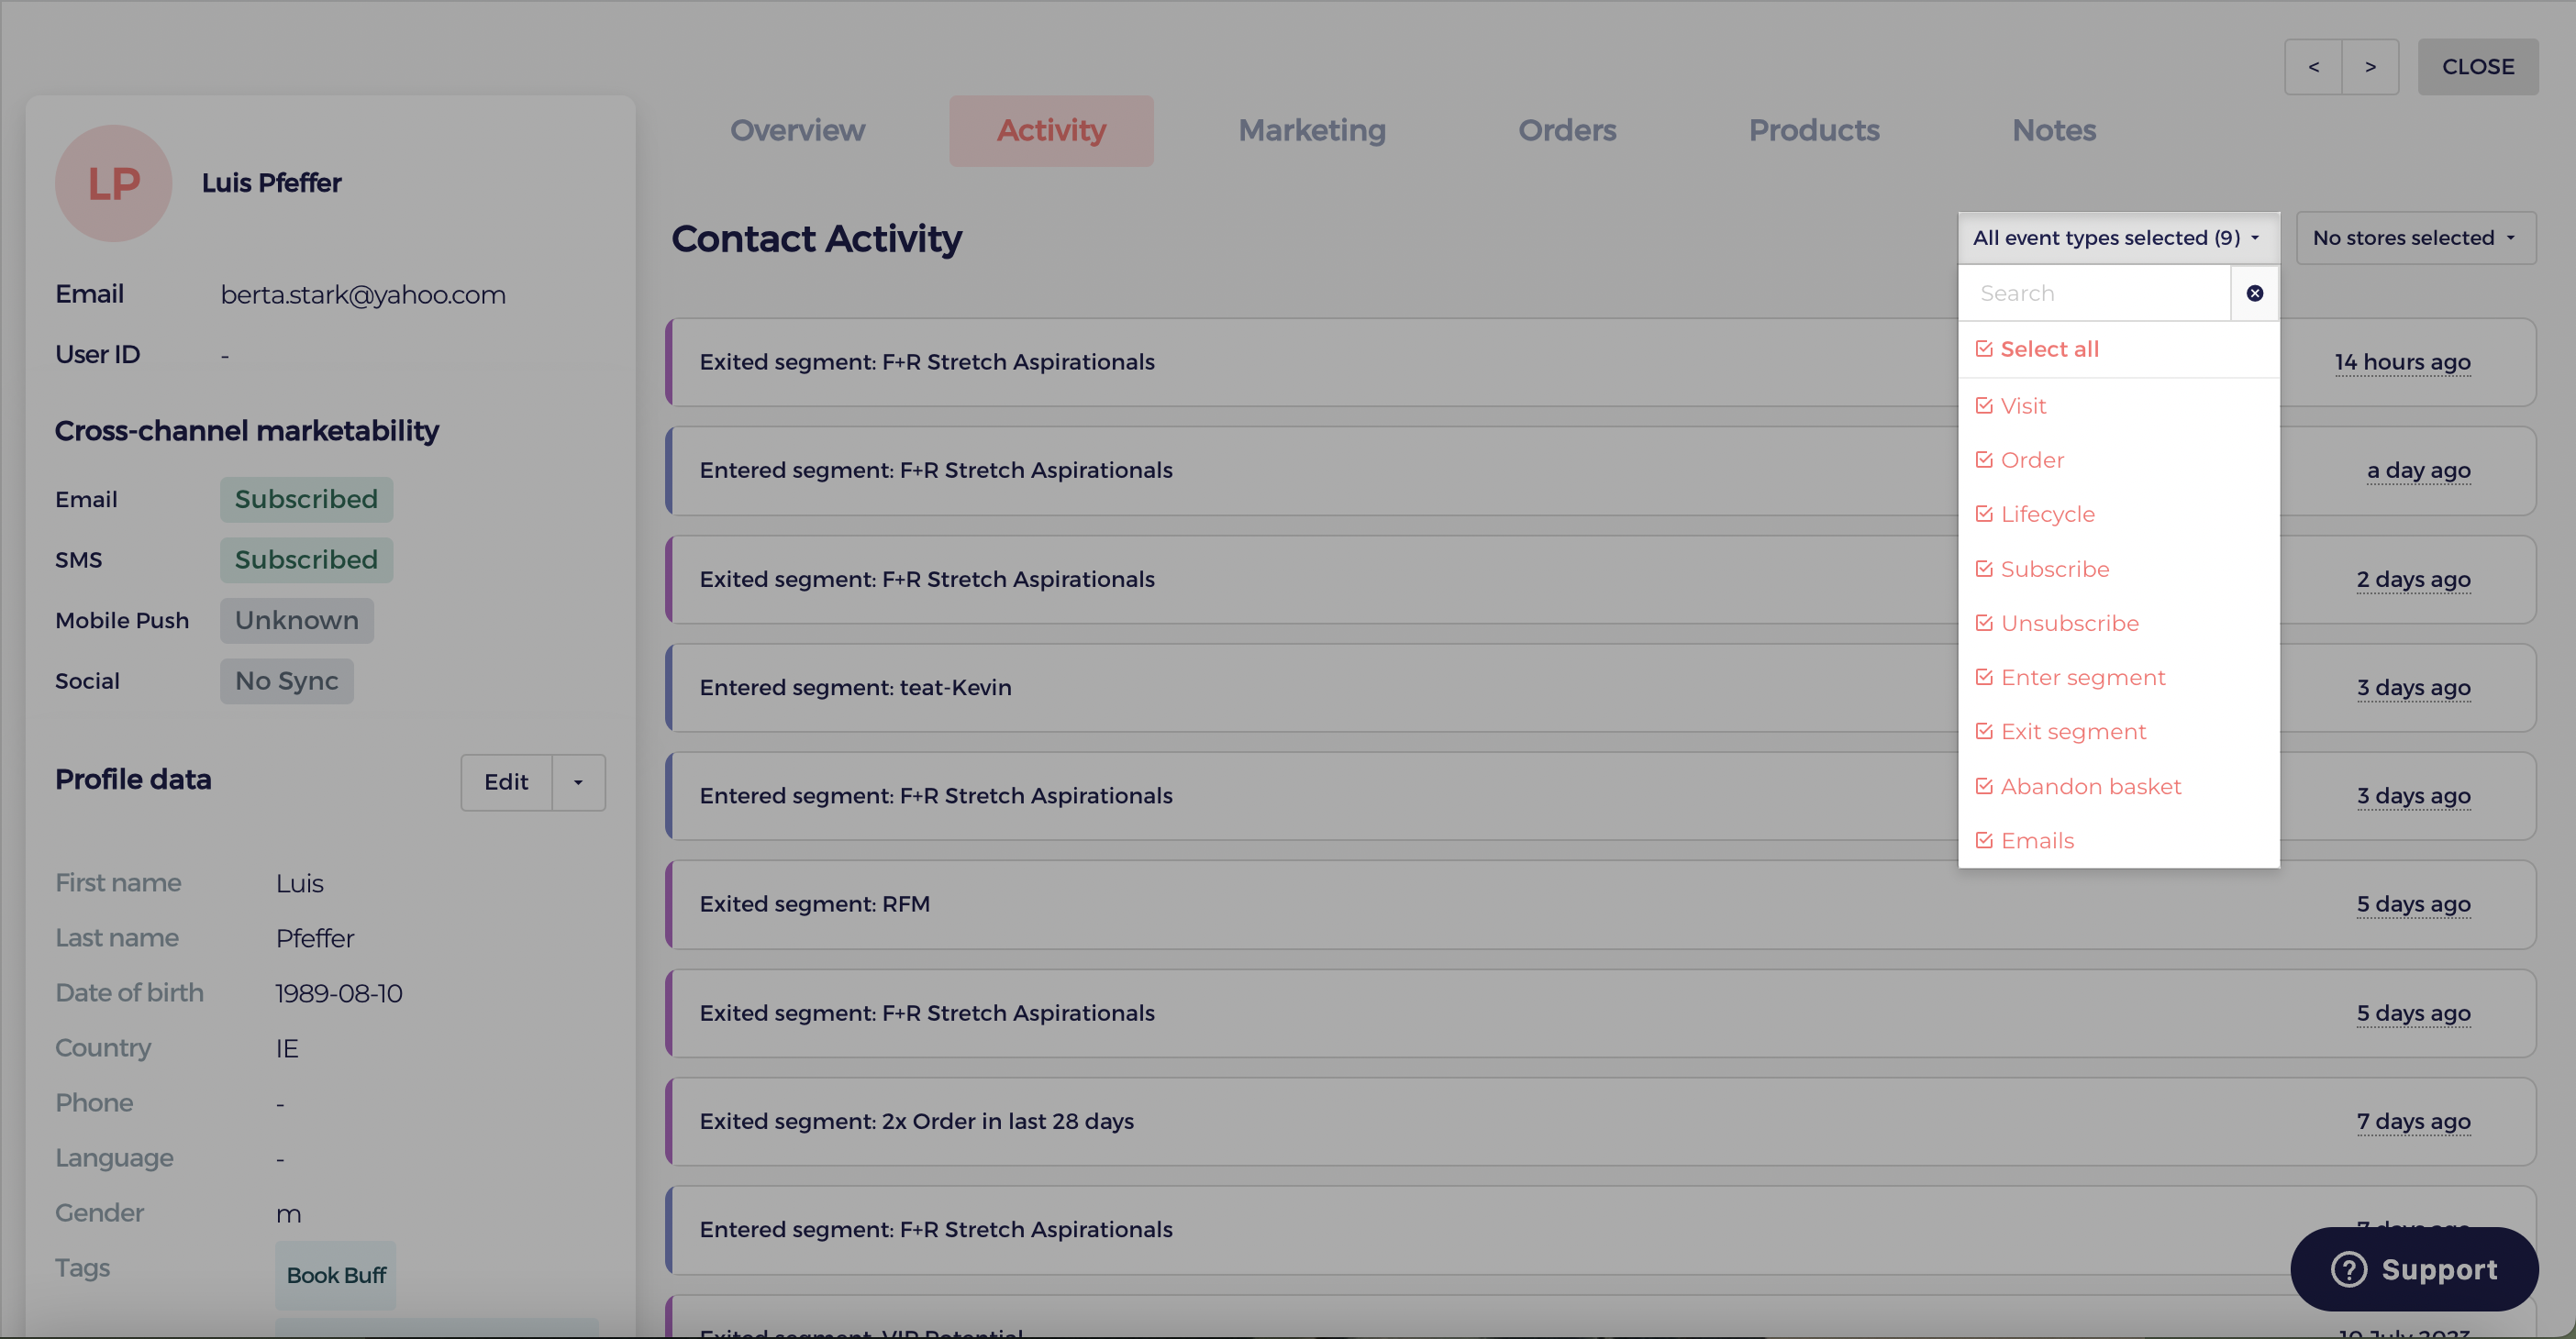
Task: Open the Marketing tab
Action: pos(1312,131)
